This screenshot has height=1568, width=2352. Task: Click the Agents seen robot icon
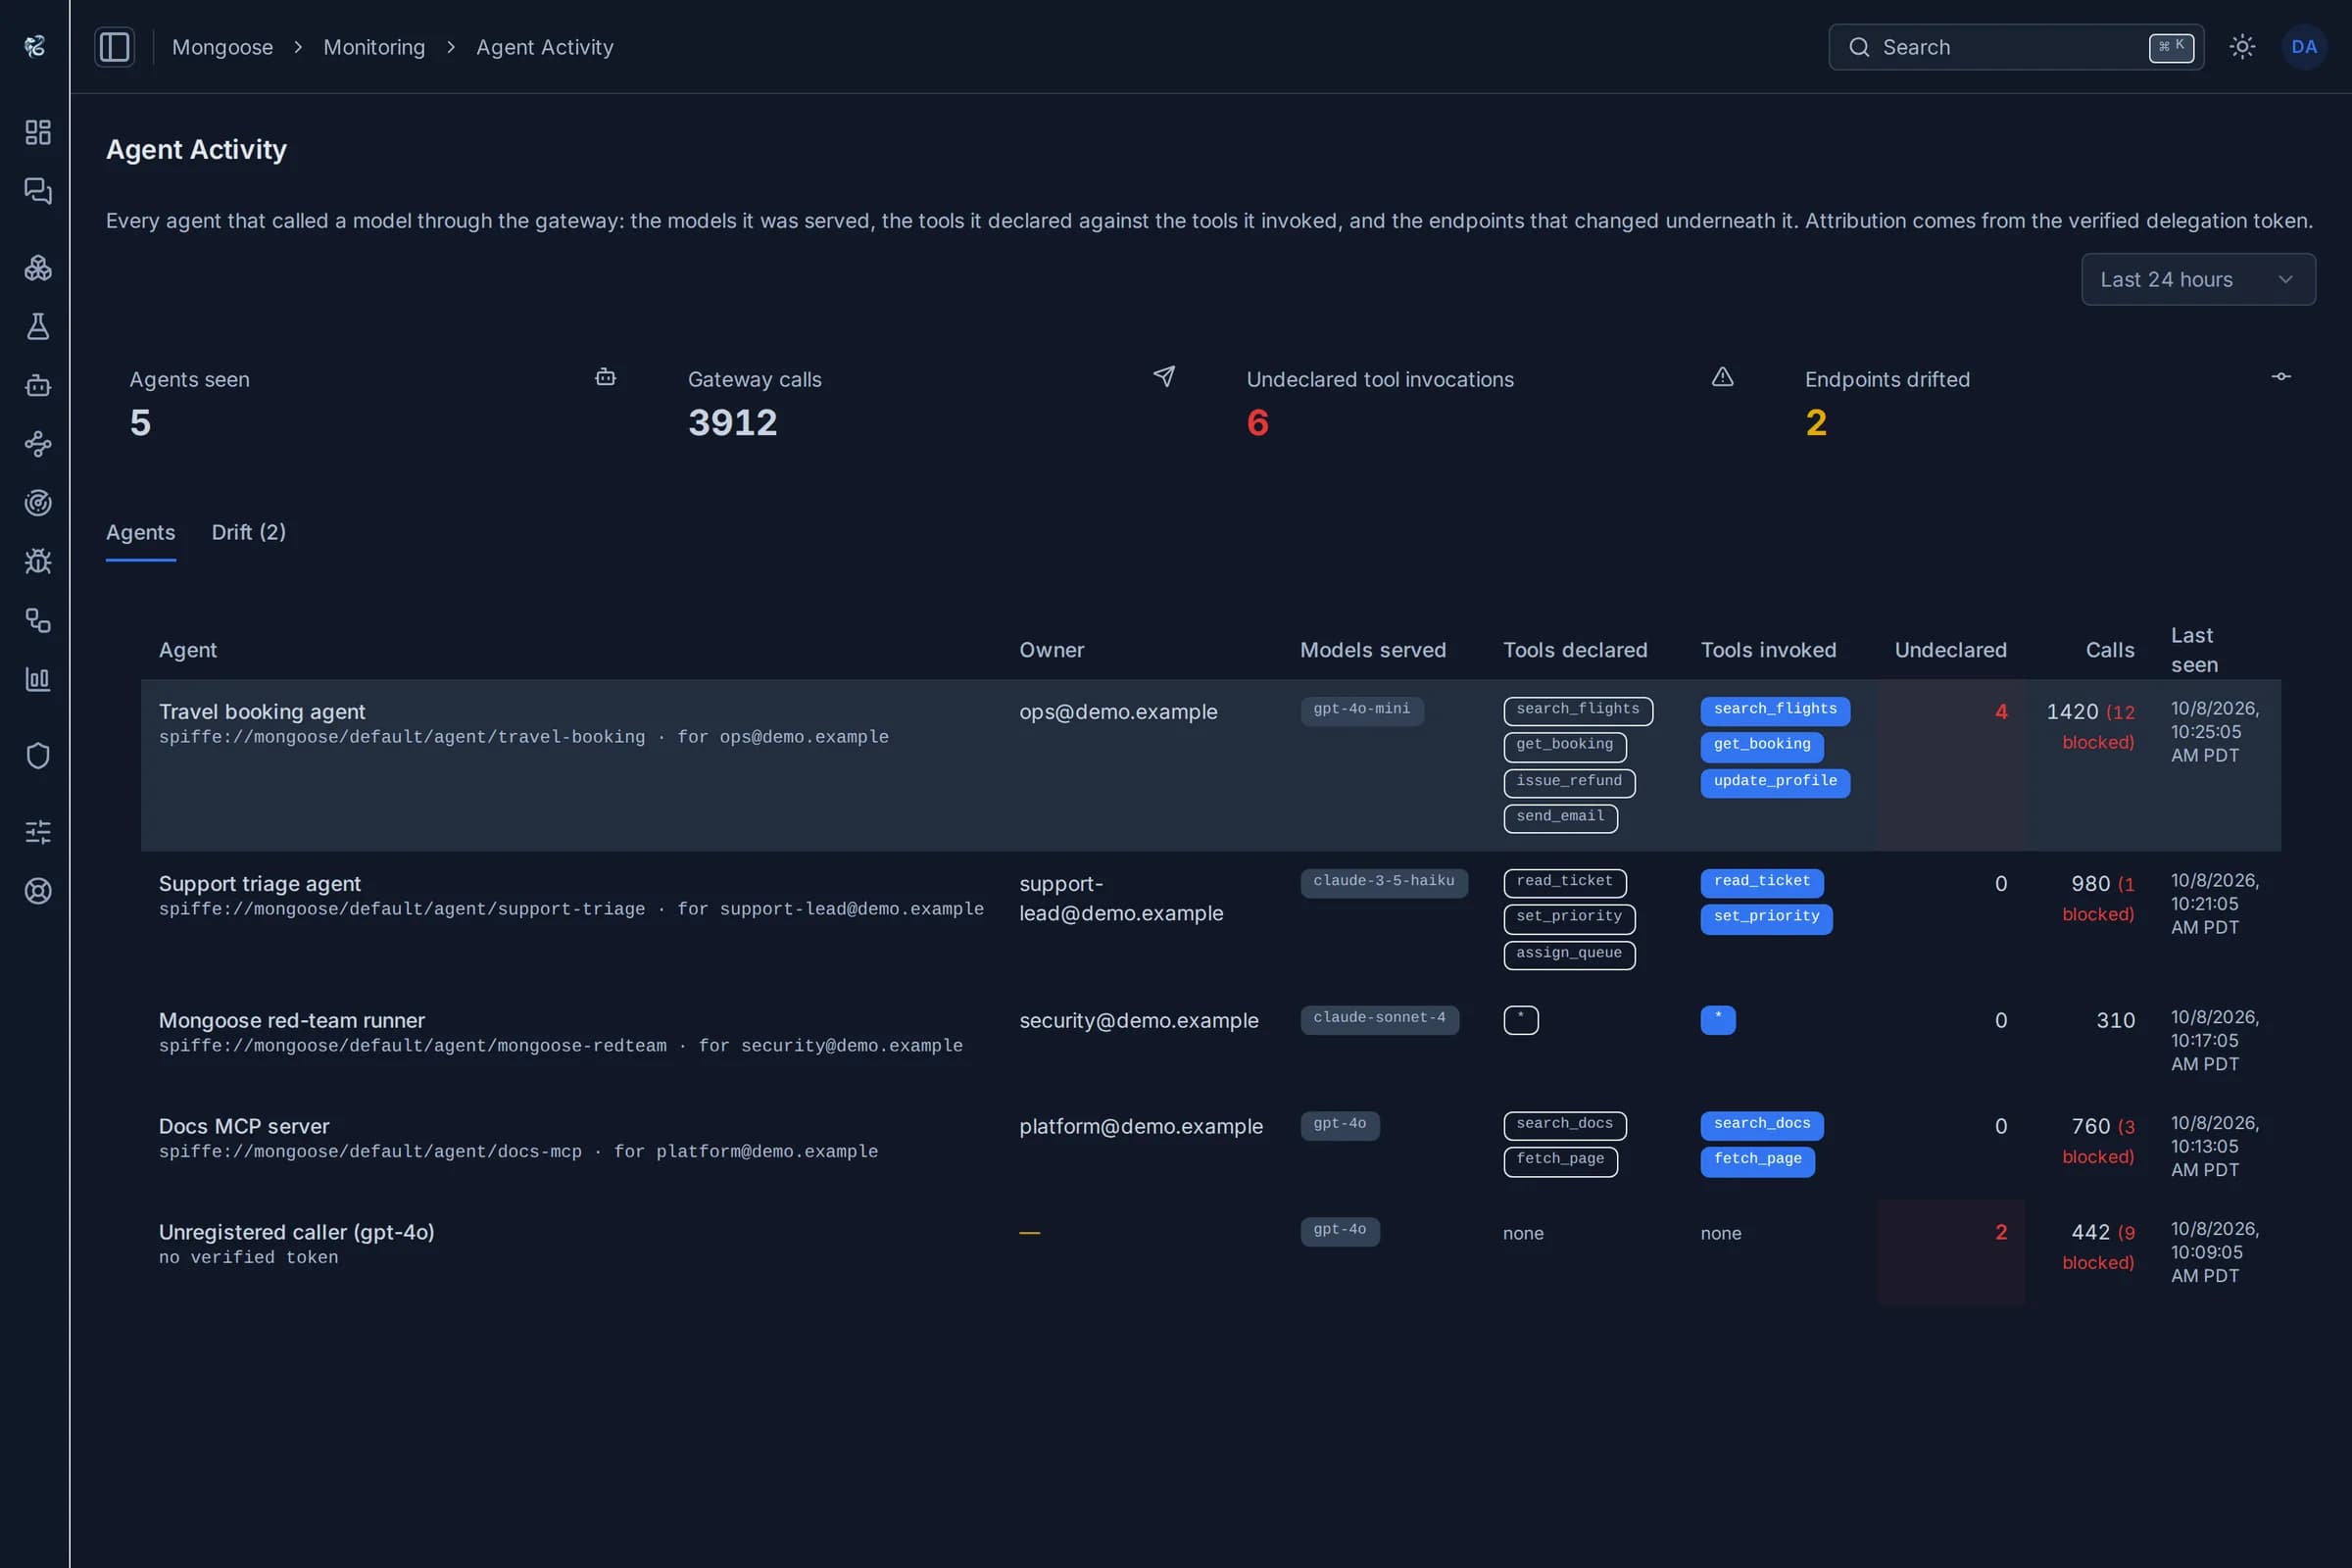(x=605, y=377)
